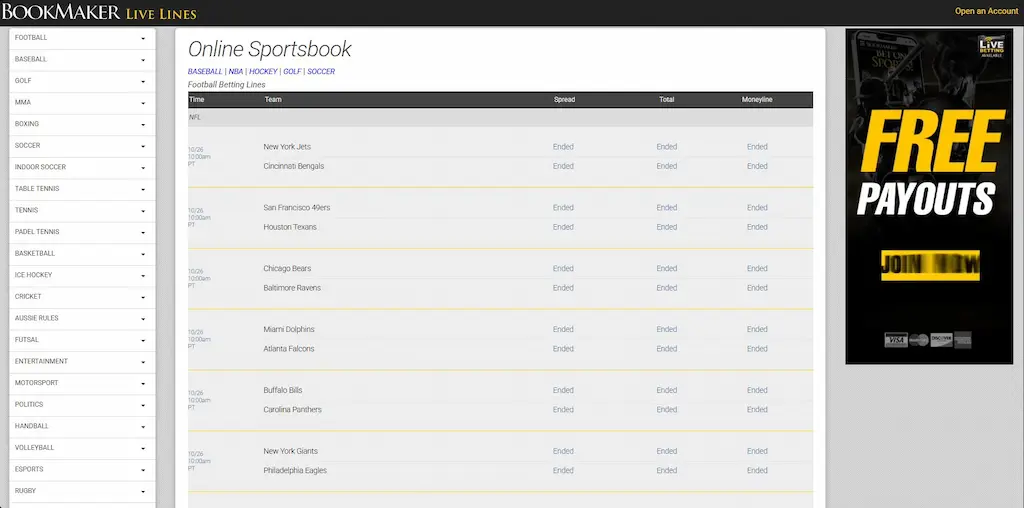Expand the Table Tennis sidebar category
The width and height of the screenshot is (1024, 508).
pos(82,189)
